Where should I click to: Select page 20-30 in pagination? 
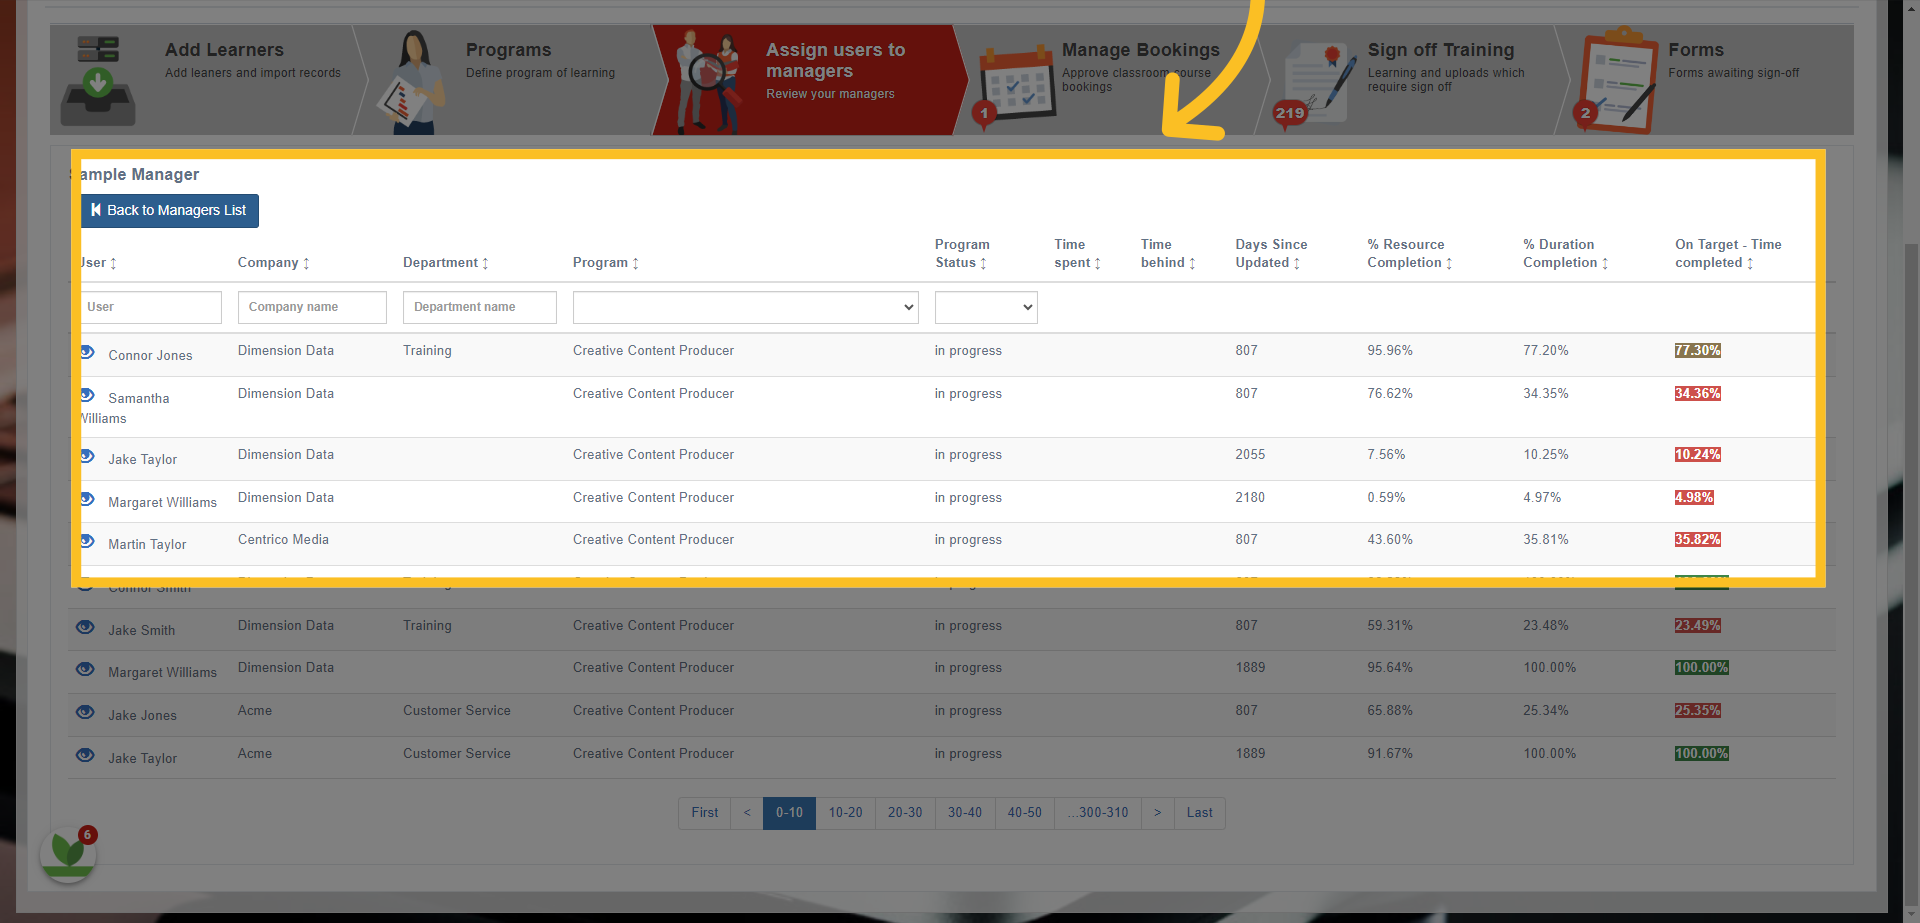pyautogui.click(x=905, y=813)
